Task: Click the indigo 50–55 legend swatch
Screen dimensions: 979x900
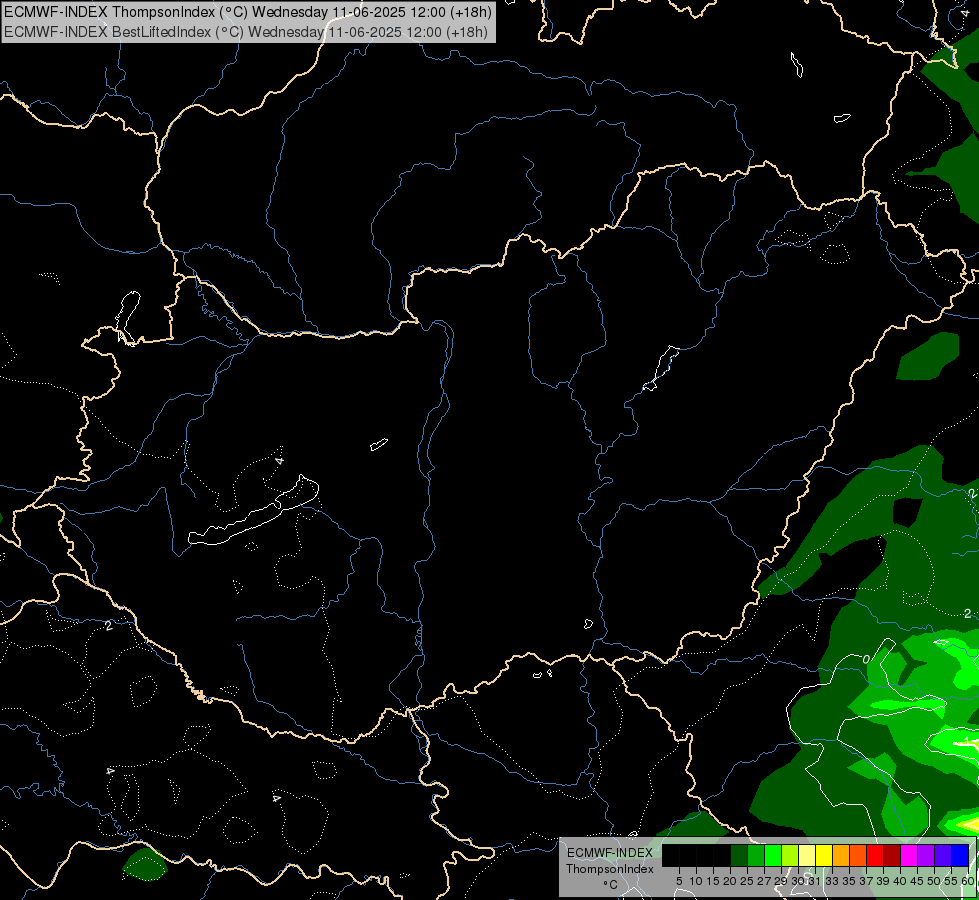Action: coord(943,855)
